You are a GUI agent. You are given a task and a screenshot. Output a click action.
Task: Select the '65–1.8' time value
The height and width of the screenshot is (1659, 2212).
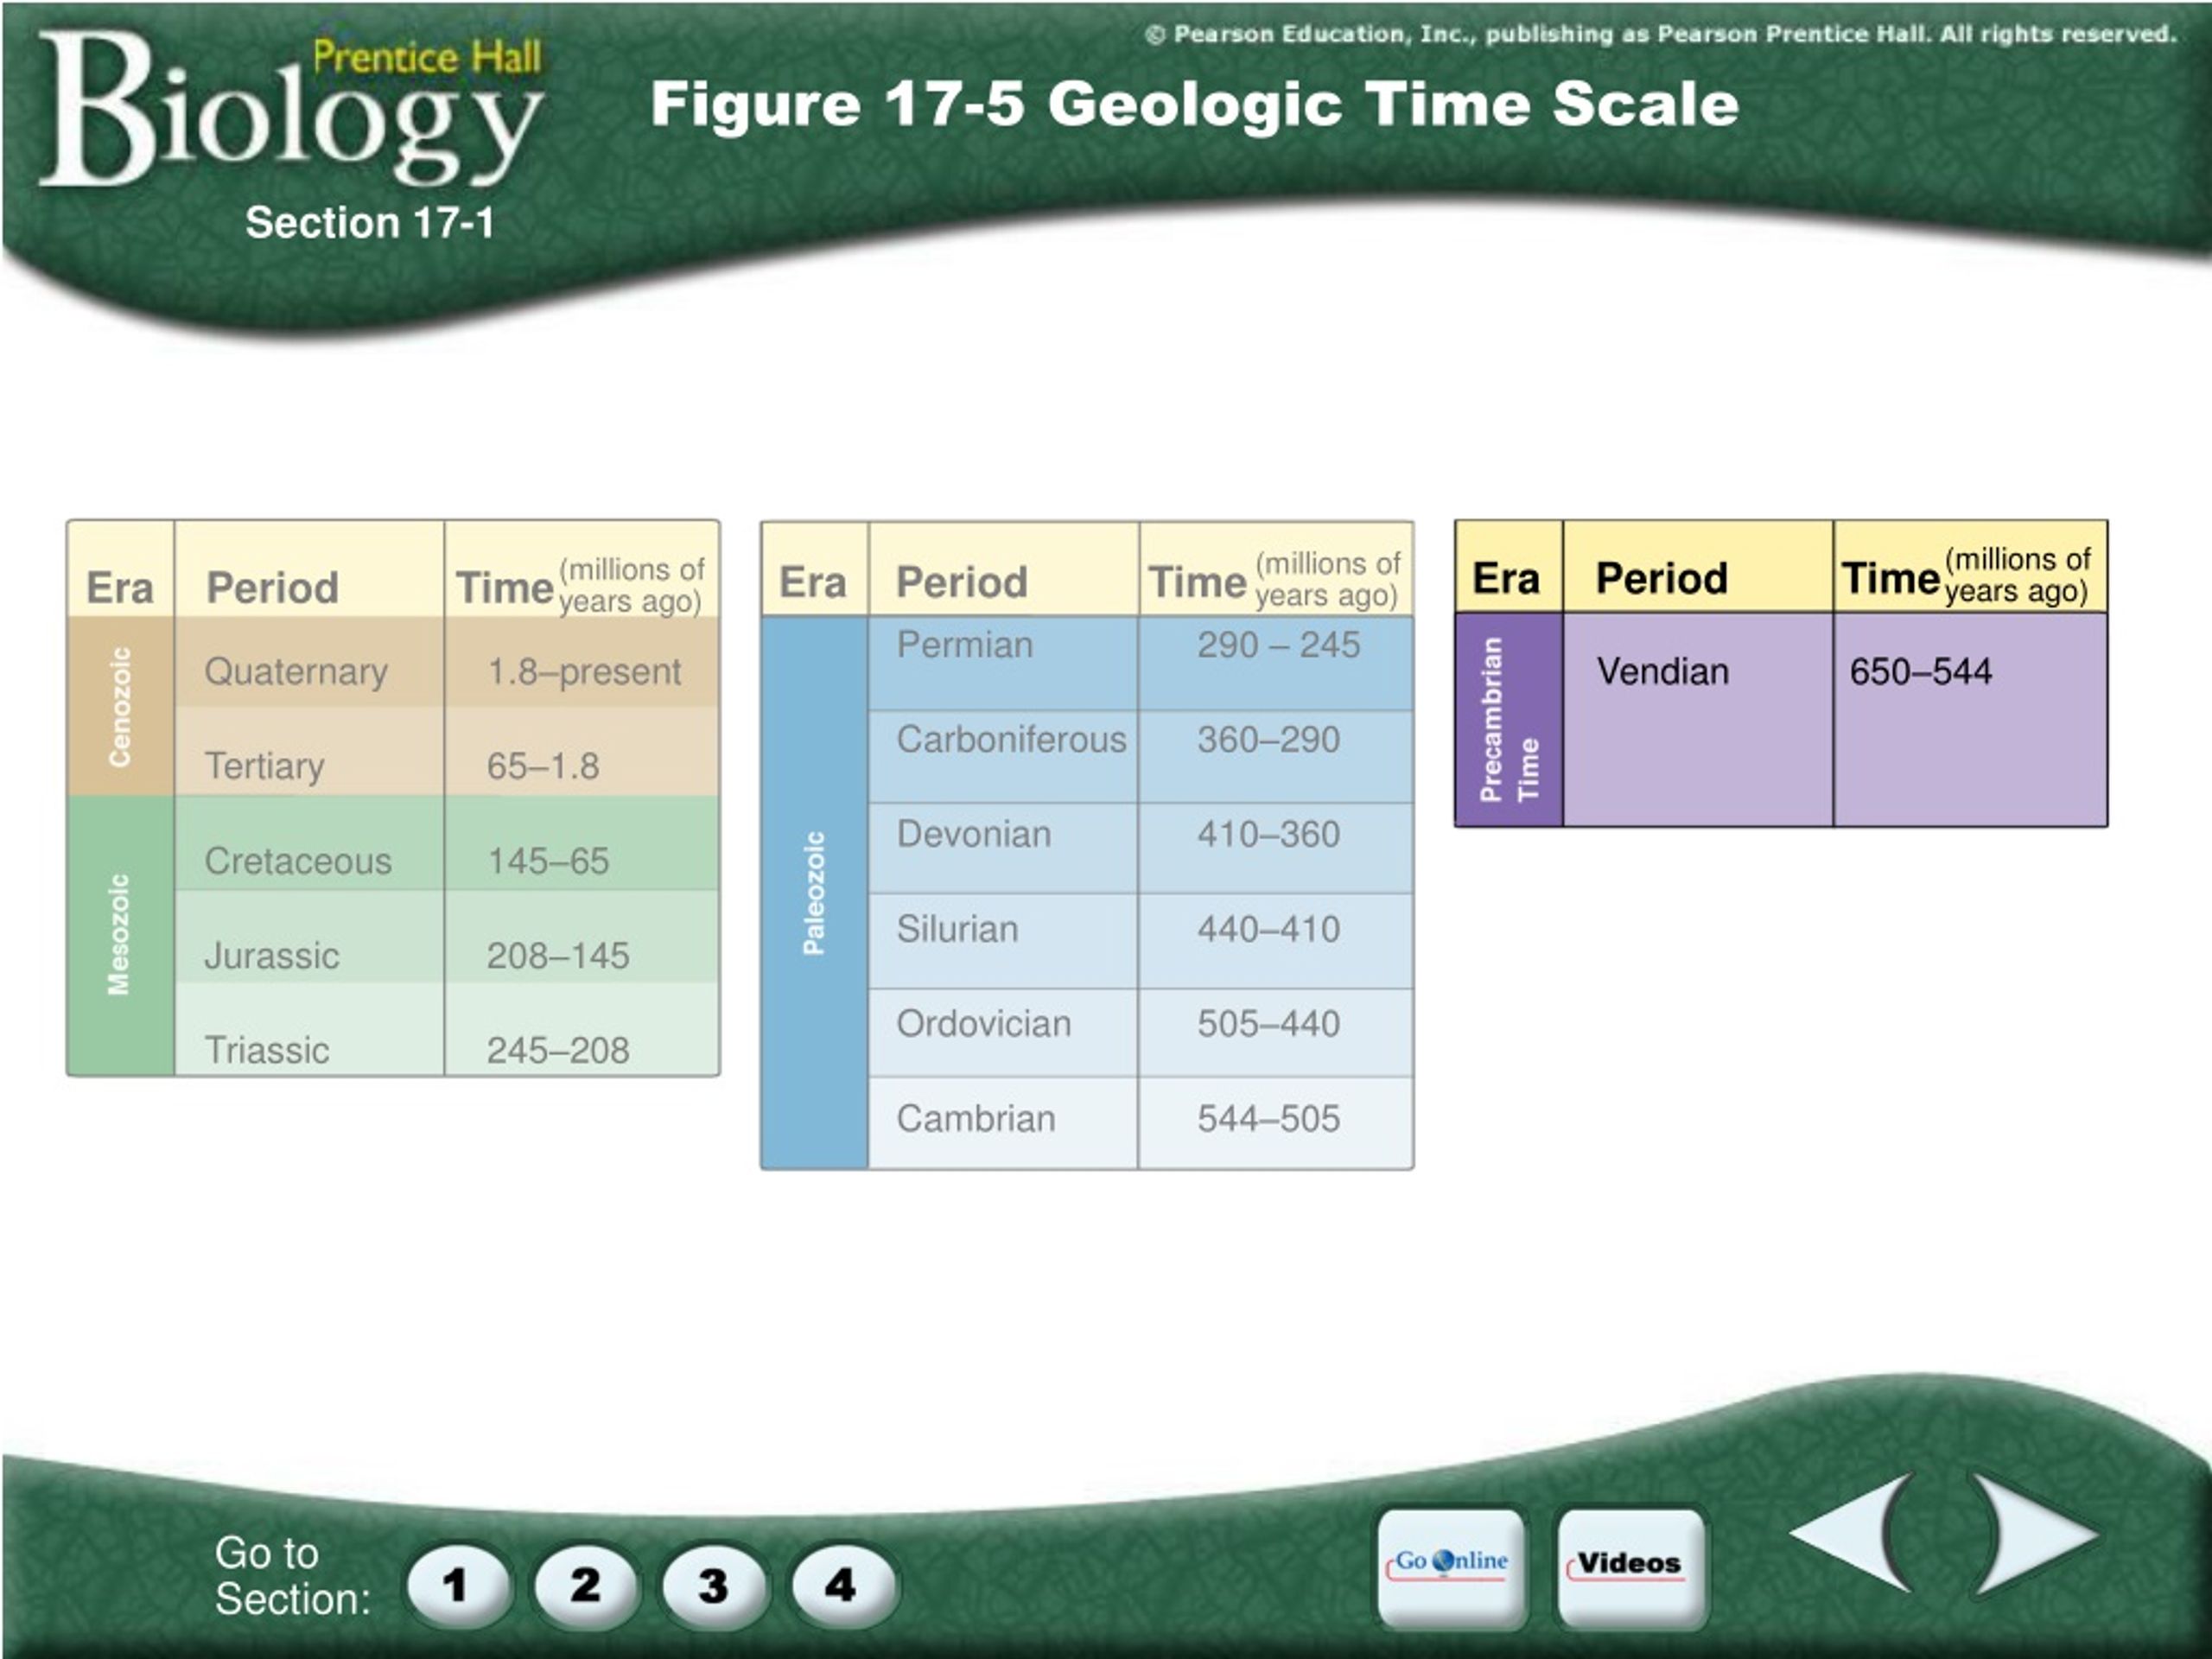pos(543,766)
